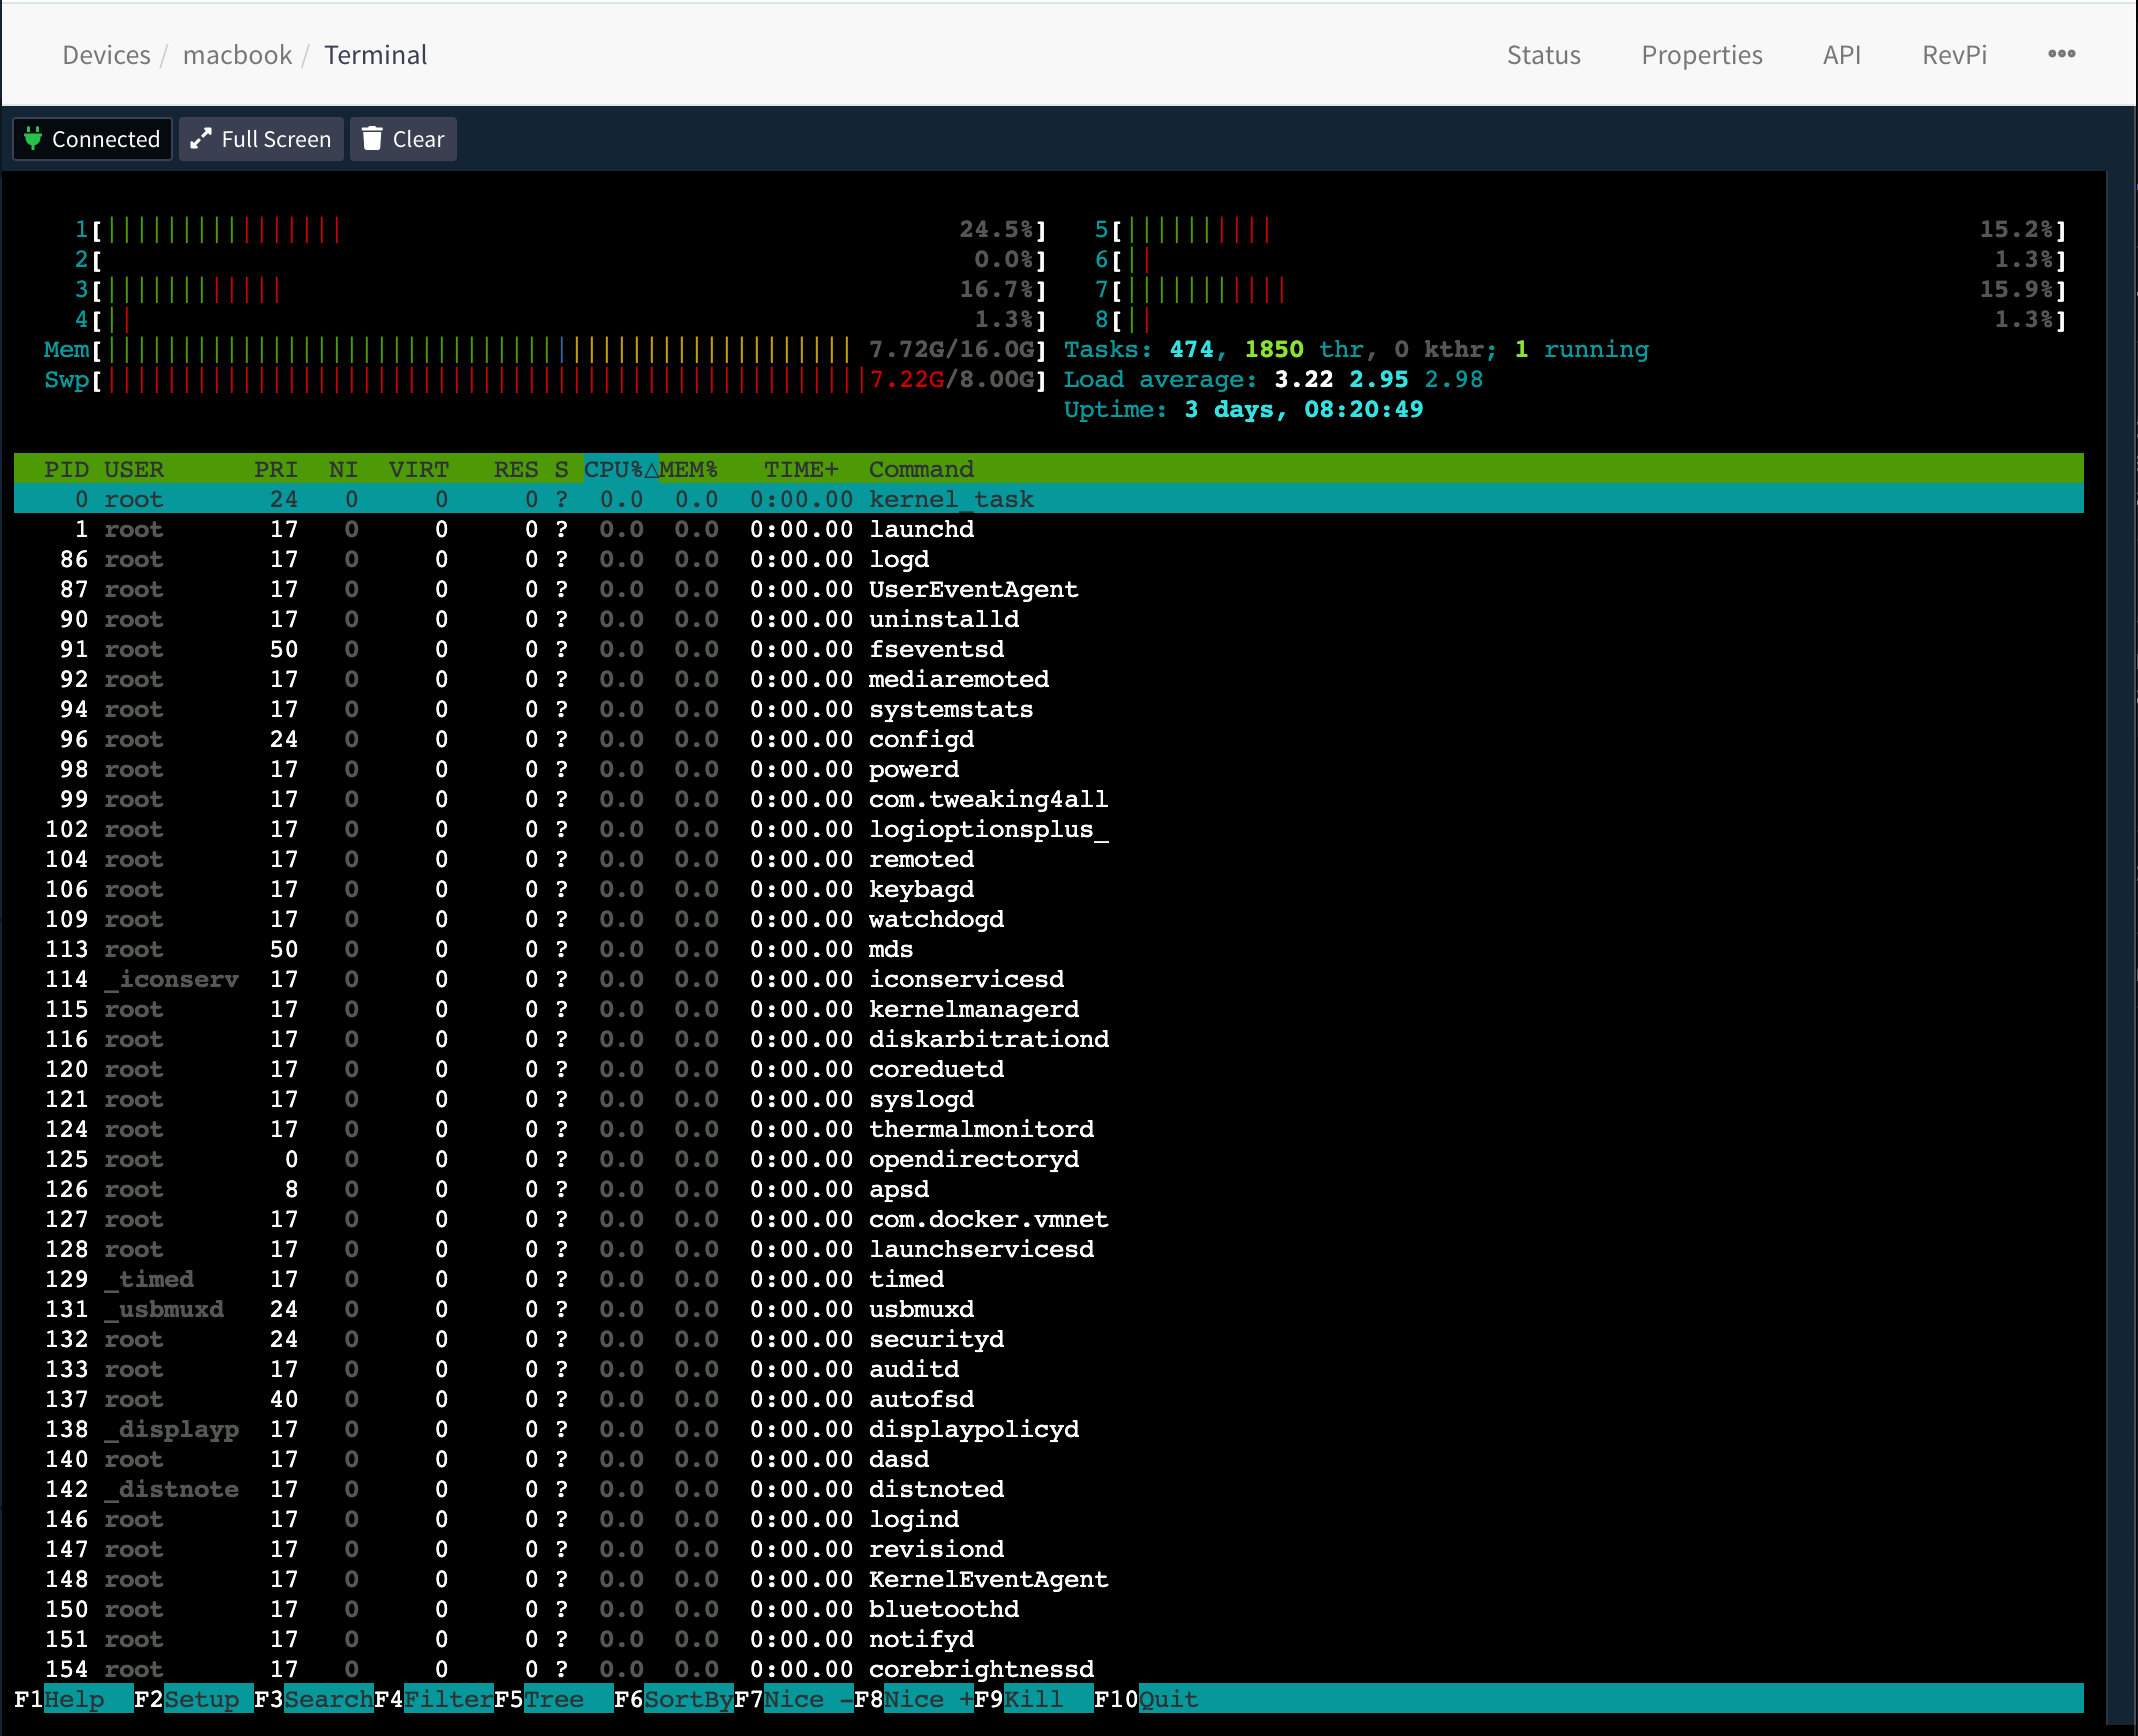Click the green plug Connected icon

coord(33,139)
